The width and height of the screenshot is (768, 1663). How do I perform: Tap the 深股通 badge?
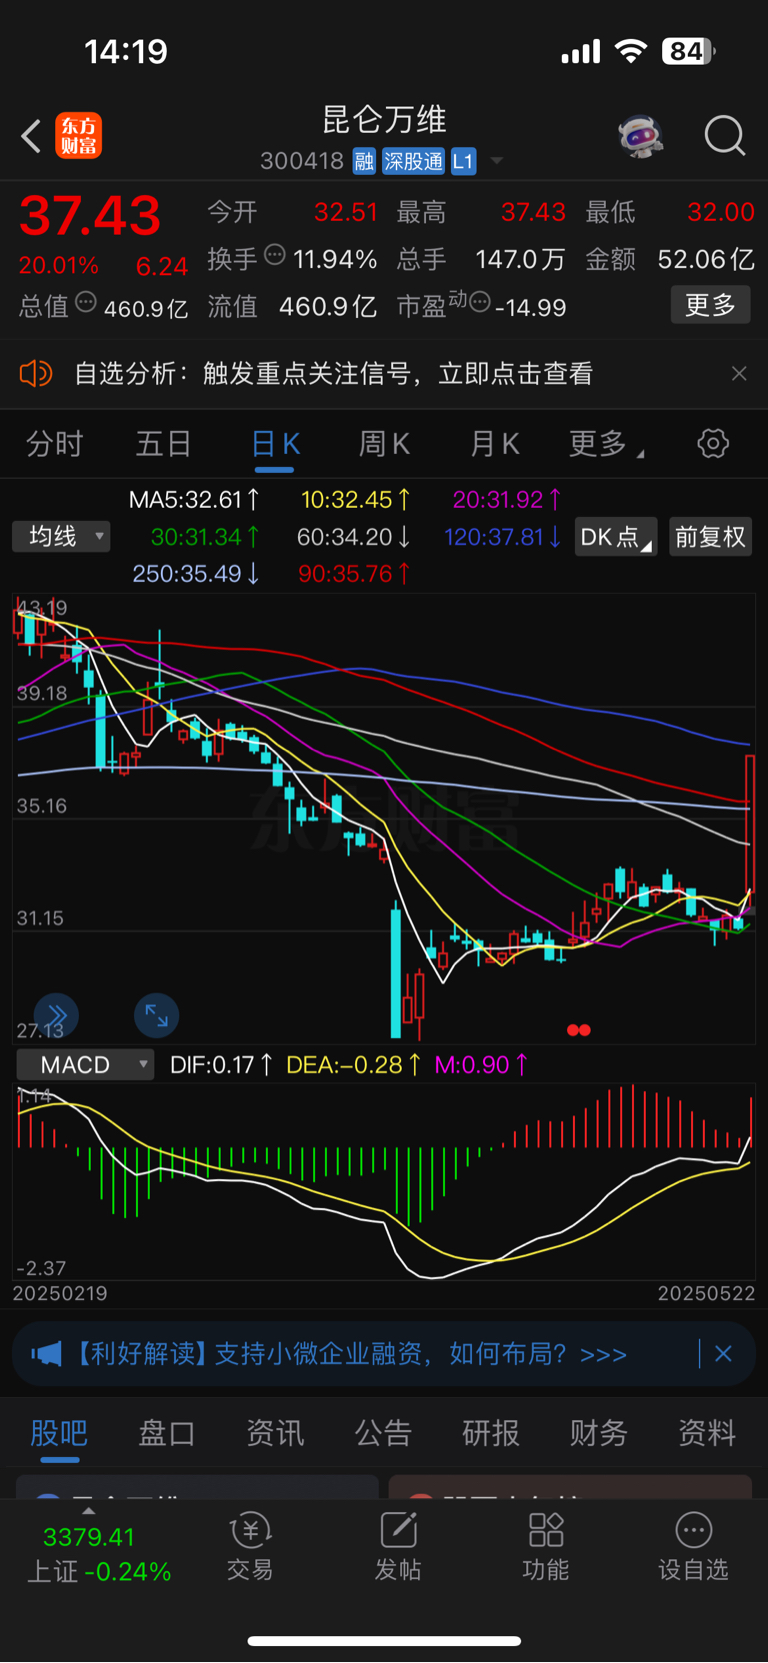[x=414, y=161]
